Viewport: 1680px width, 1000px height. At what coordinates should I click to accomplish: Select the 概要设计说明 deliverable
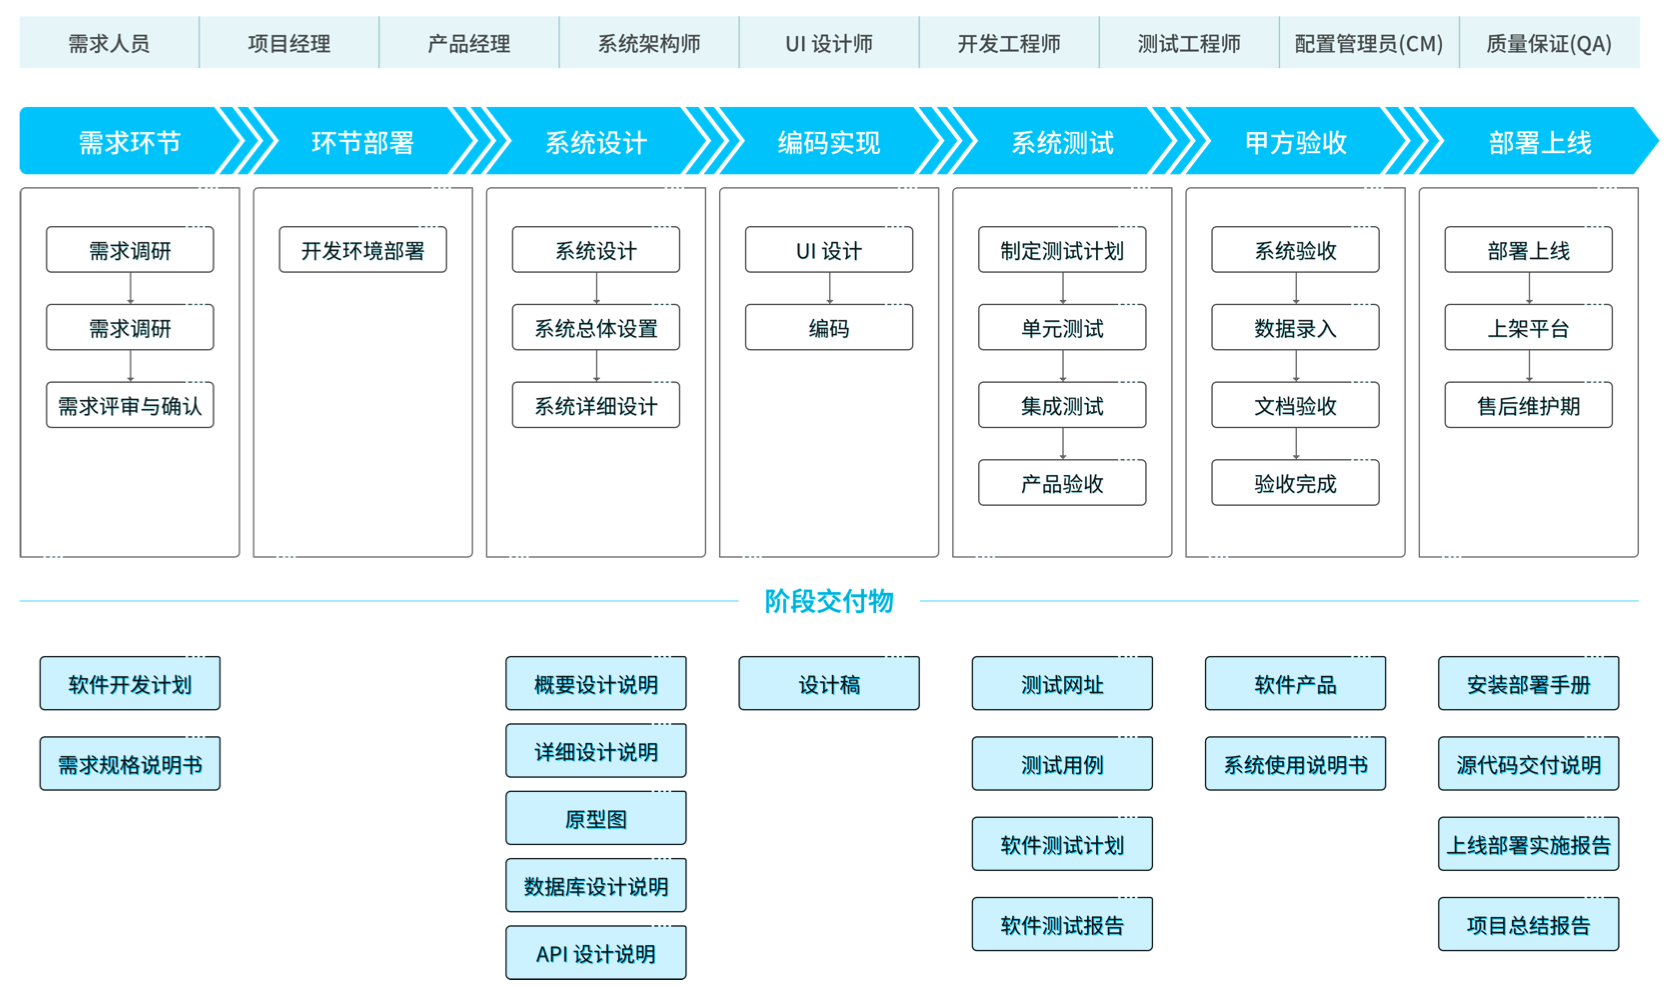[x=596, y=684]
